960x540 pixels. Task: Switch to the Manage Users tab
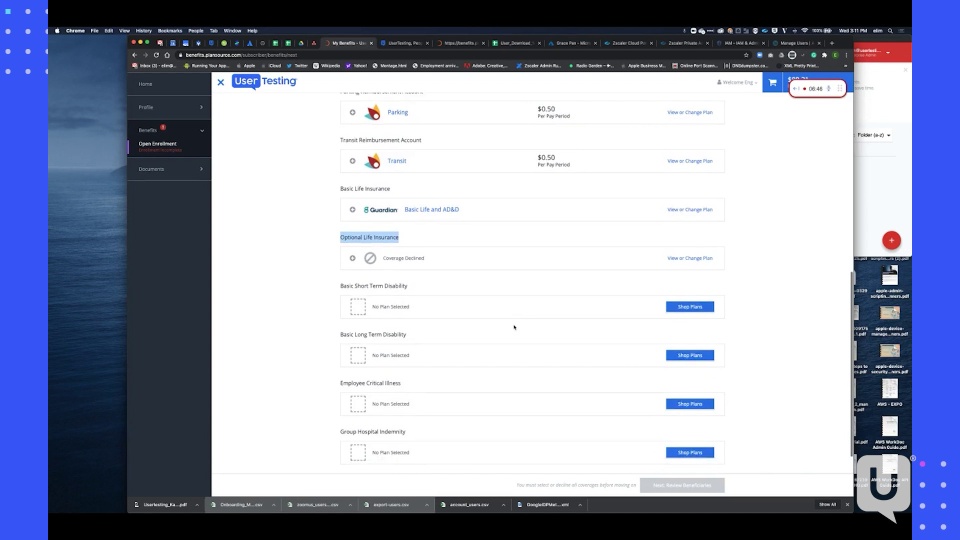click(x=796, y=43)
